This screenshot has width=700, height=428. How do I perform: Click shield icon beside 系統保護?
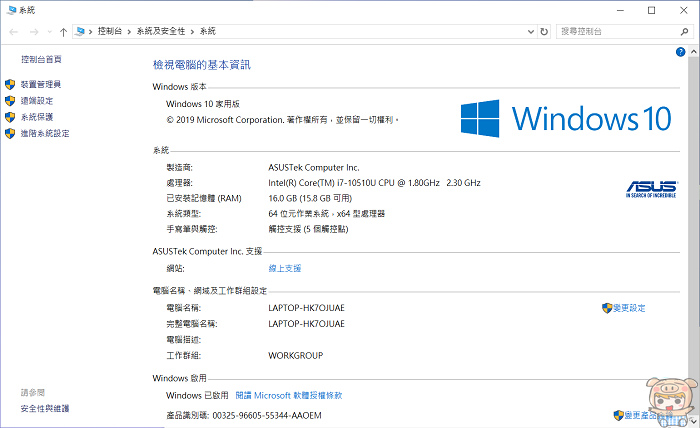10,117
